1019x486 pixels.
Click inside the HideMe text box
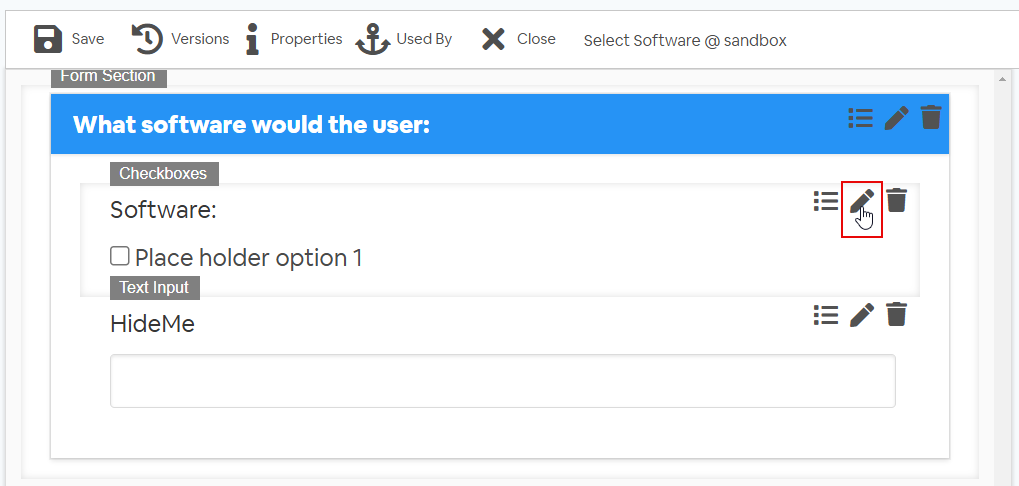click(502, 381)
